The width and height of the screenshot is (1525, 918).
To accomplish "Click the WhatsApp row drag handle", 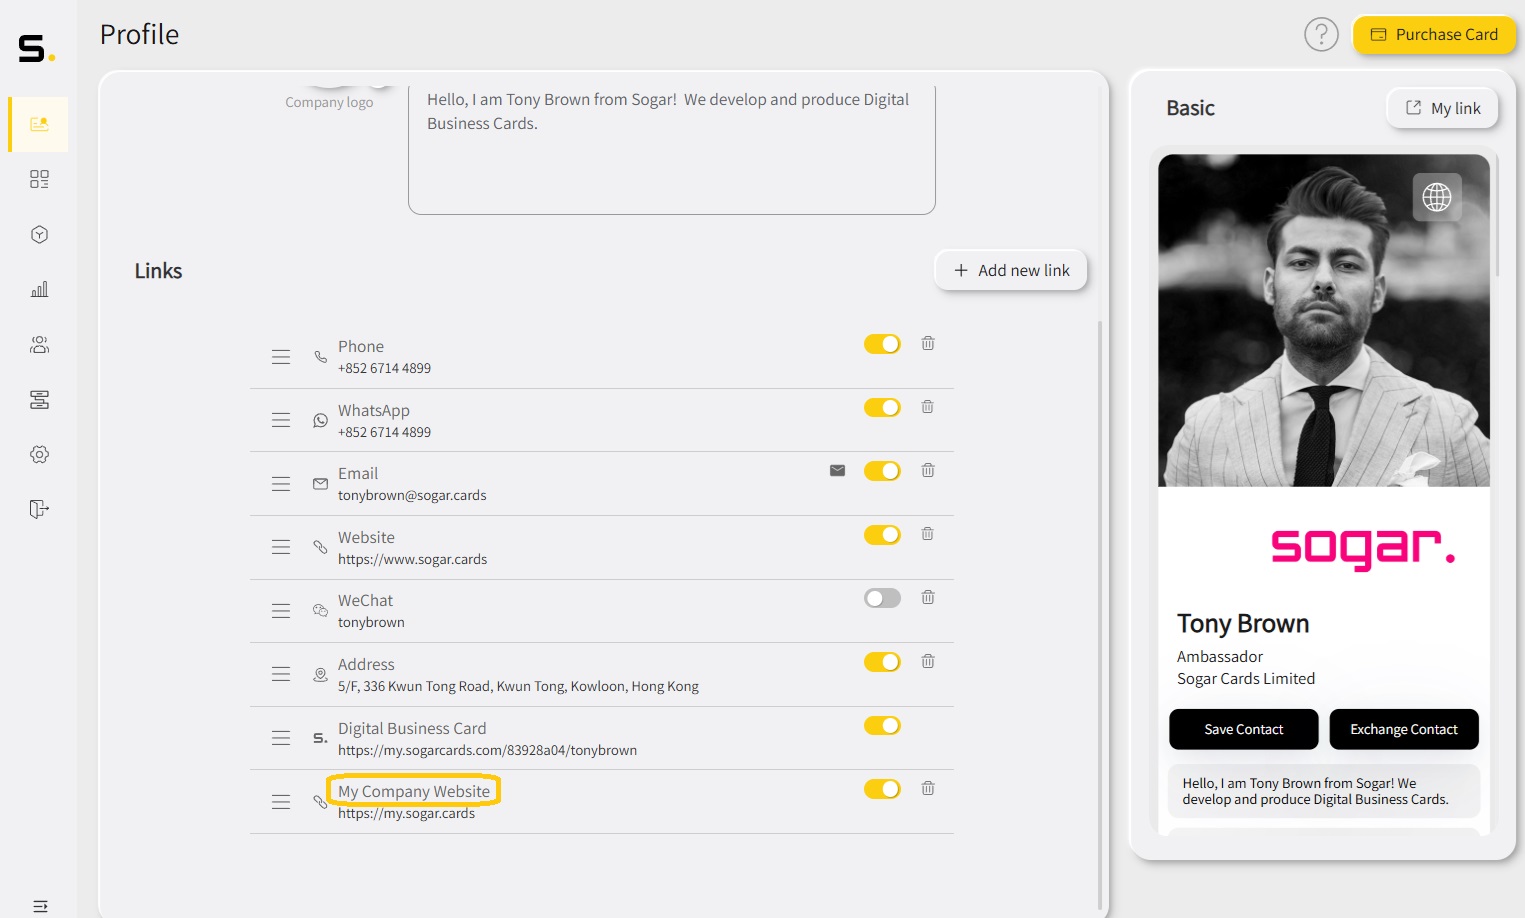I will 281,420.
